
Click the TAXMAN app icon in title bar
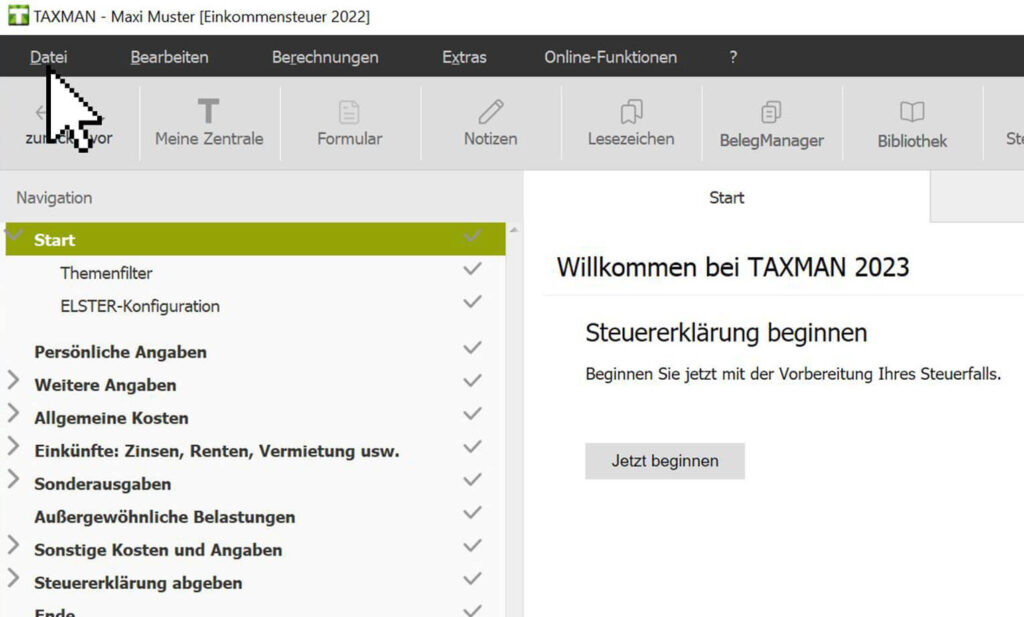click(18, 16)
